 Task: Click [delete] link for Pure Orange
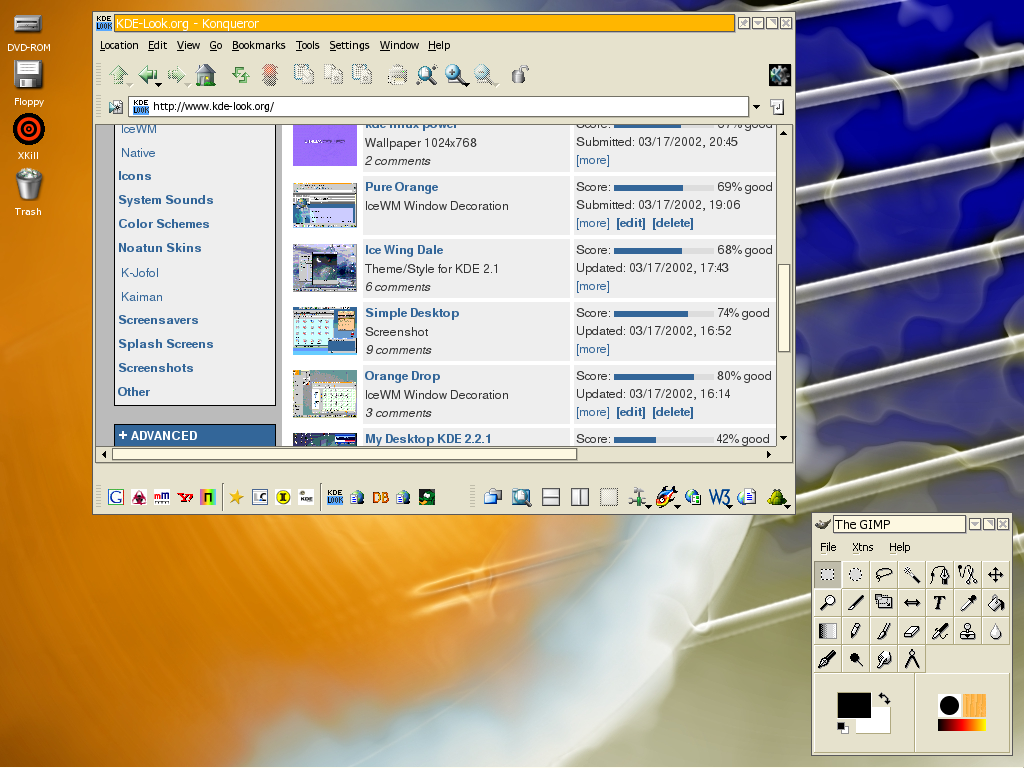coord(673,223)
